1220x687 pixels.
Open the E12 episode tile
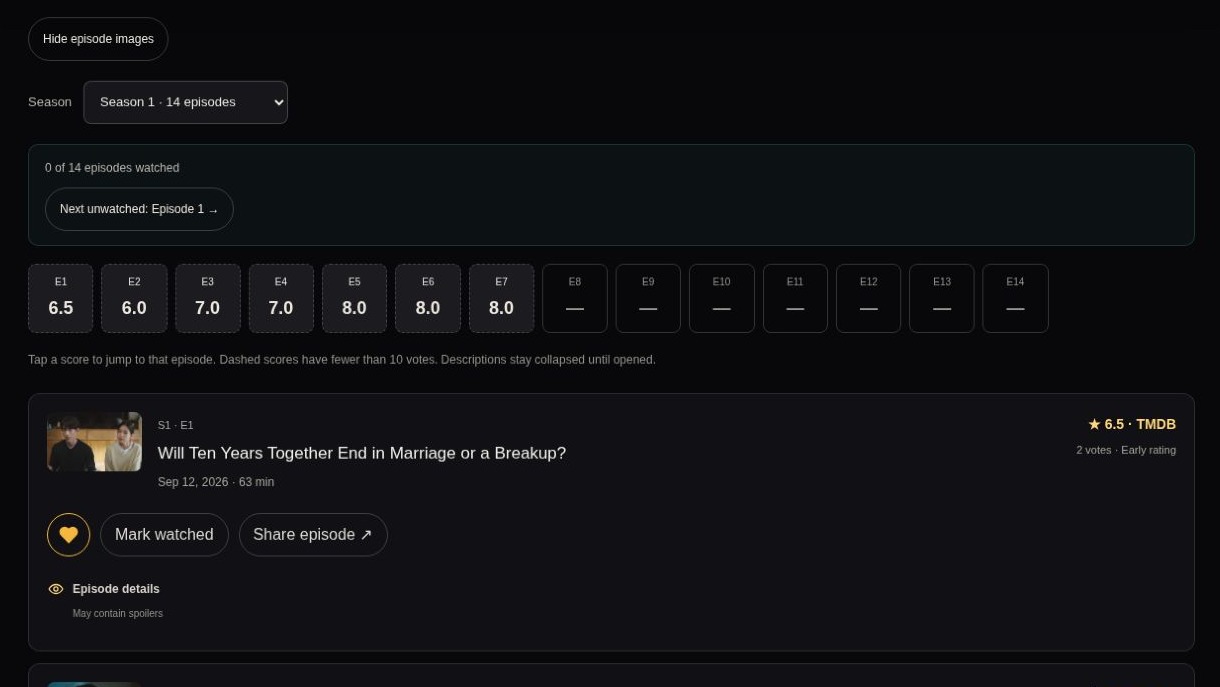click(x=868, y=298)
